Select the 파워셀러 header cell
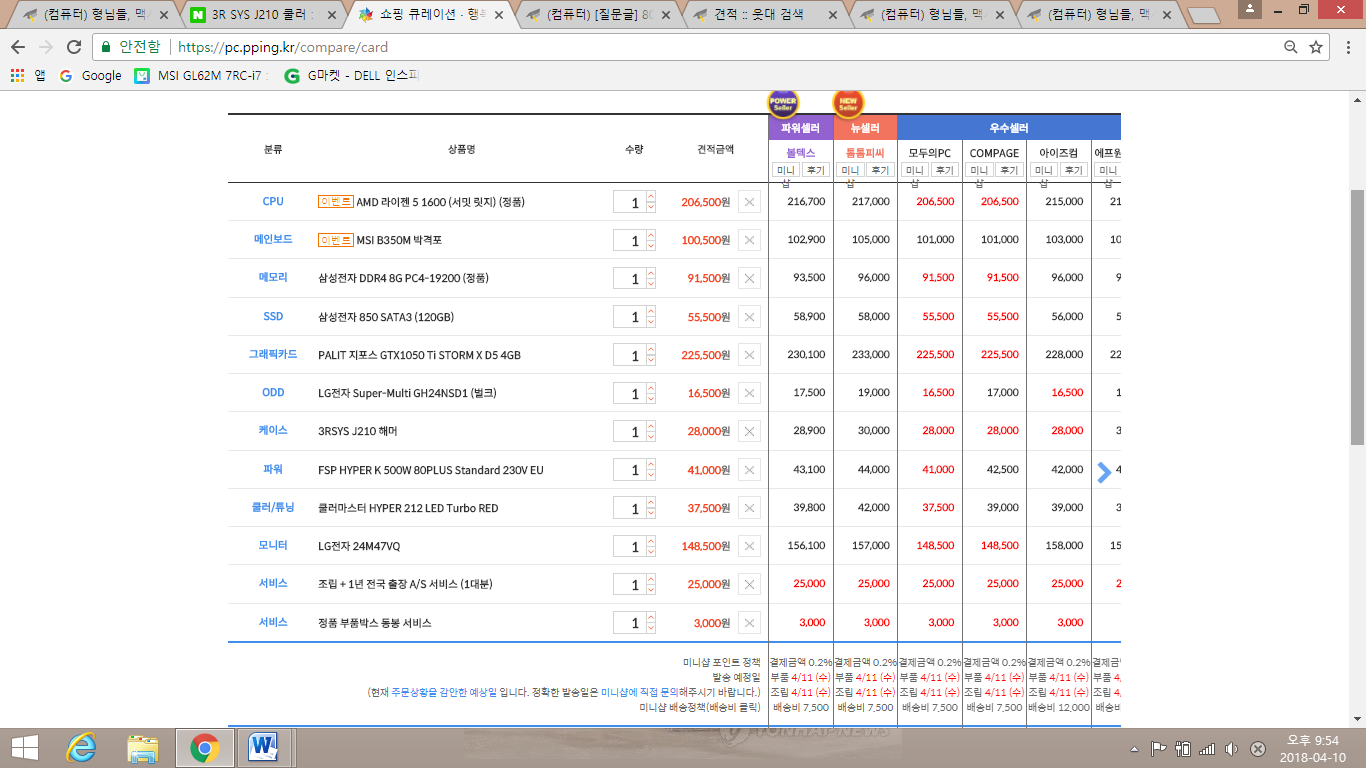Viewport: 1366px width, 768px height. click(800, 128)
